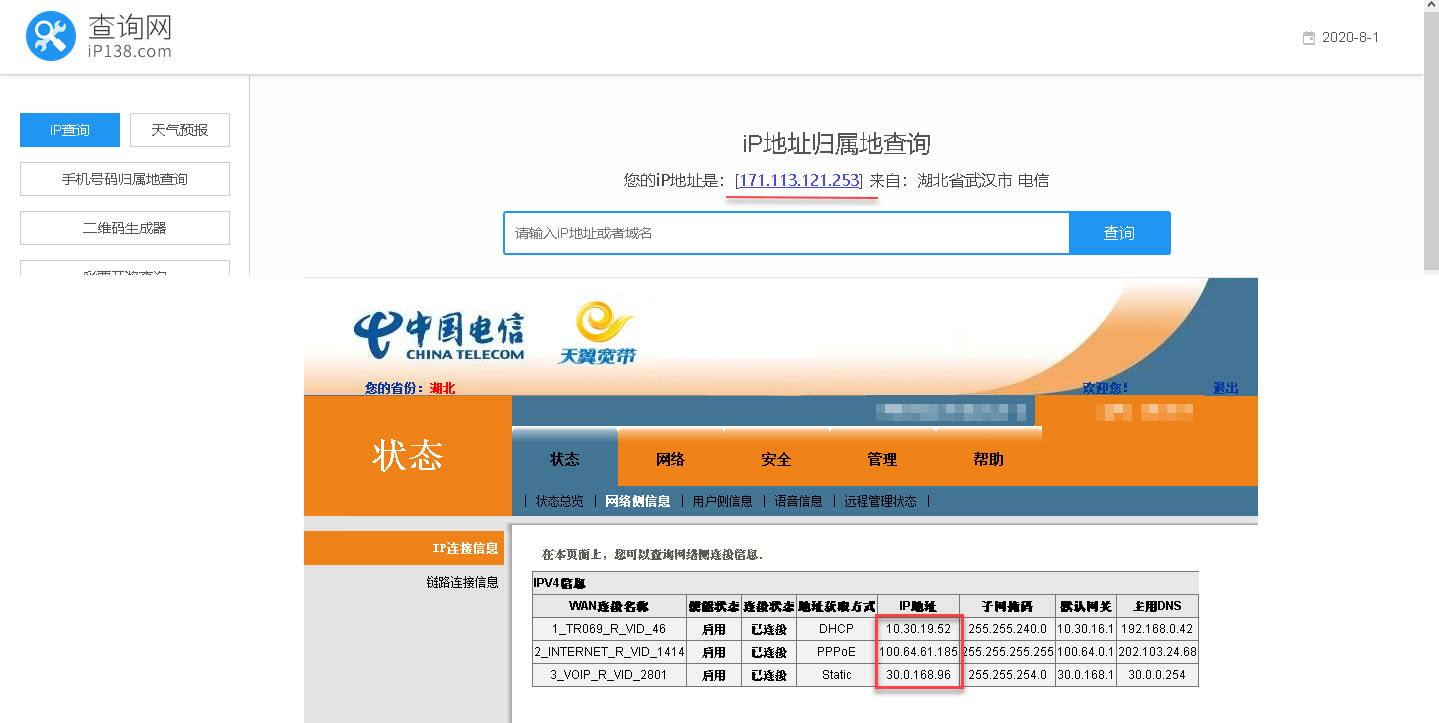Click the 退出 logout link
This screenshot has width=1439, height=723.
coord(1225,388)
